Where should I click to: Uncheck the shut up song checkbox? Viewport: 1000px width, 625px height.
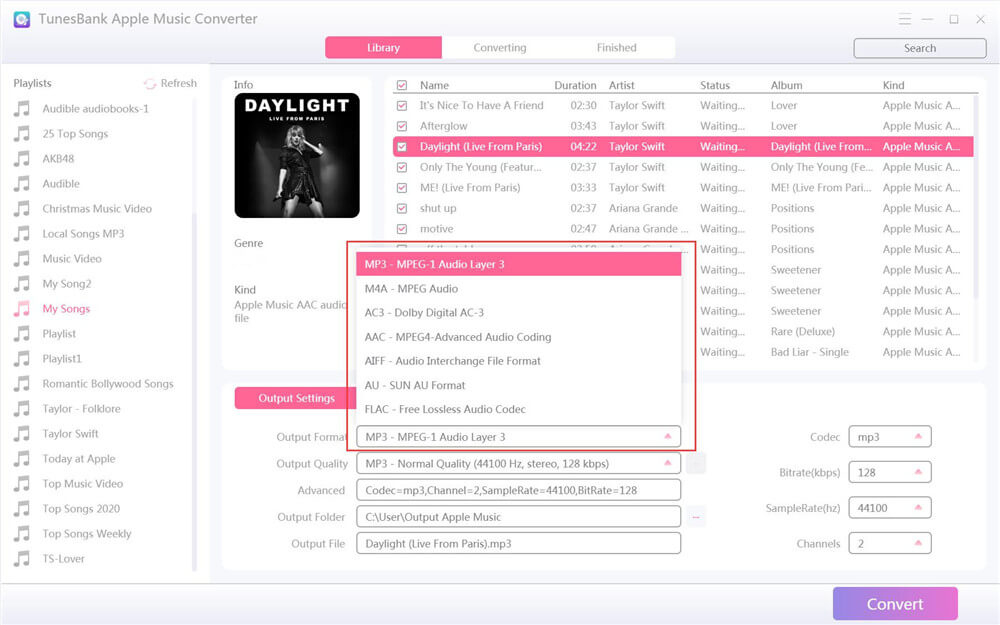pyautogui.click(x=402, y=208)
